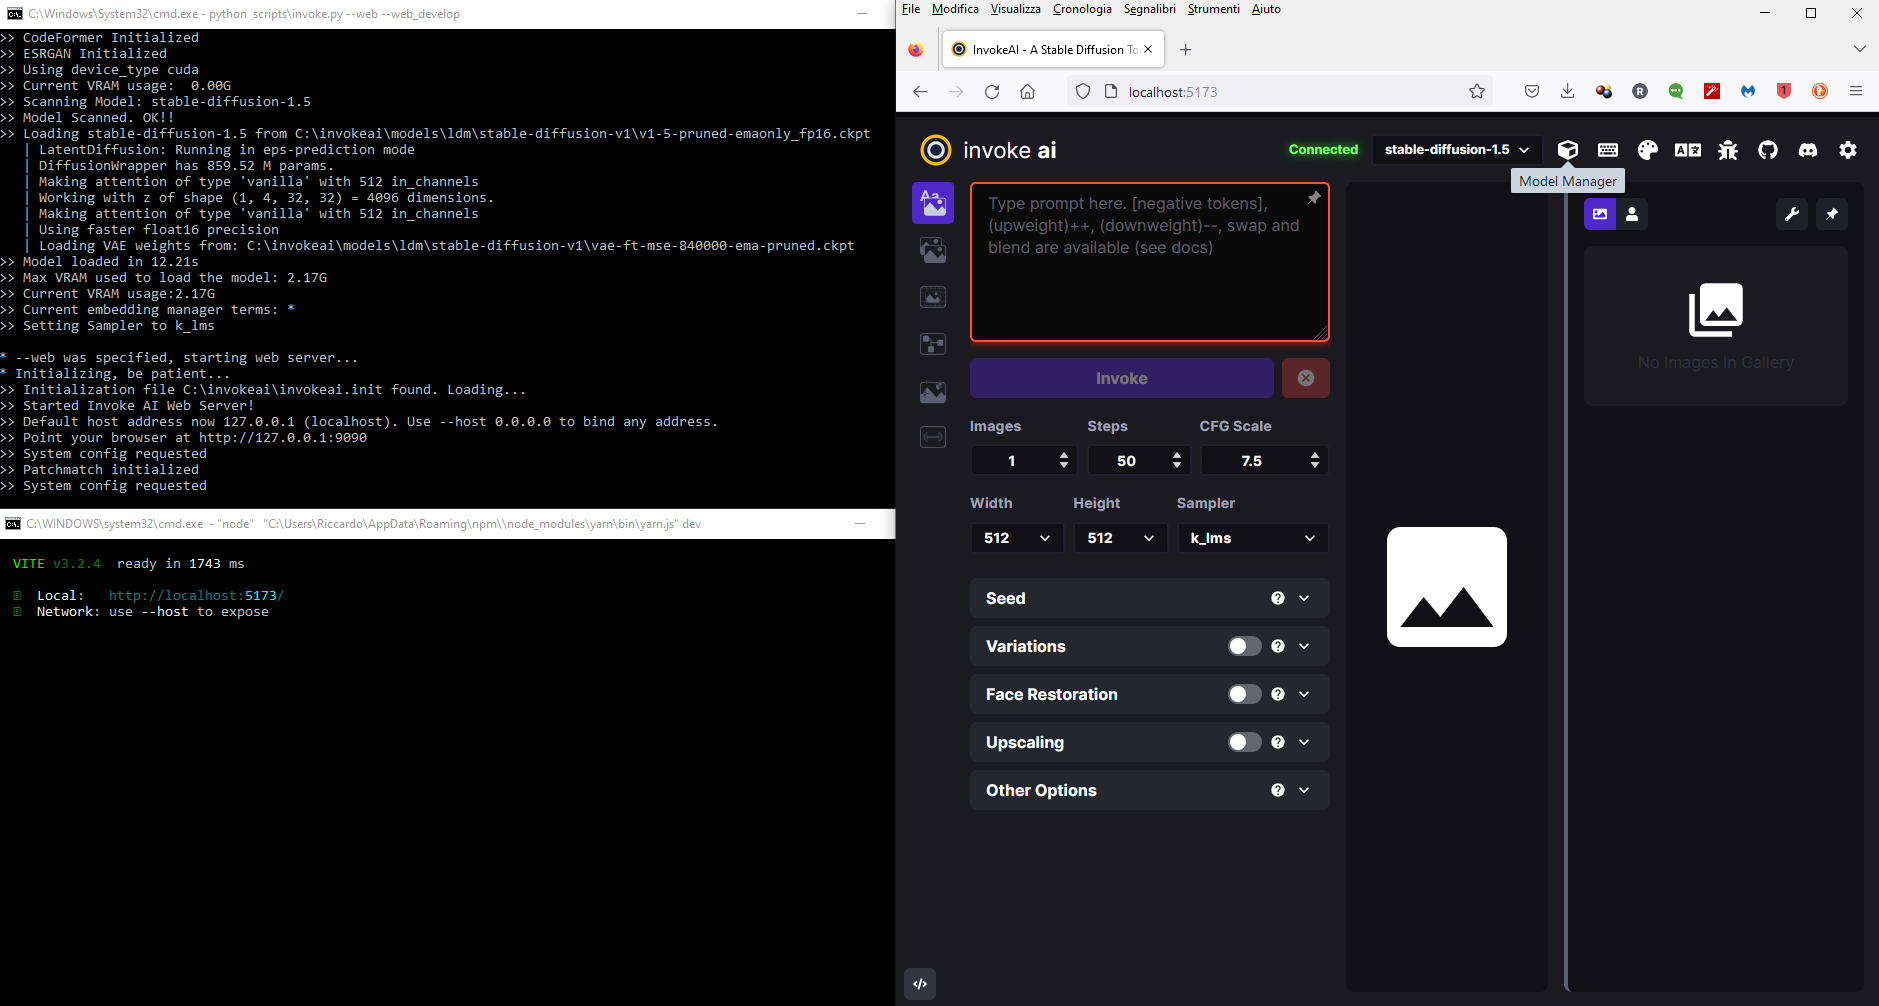Open the Width dropdown

1017,538
